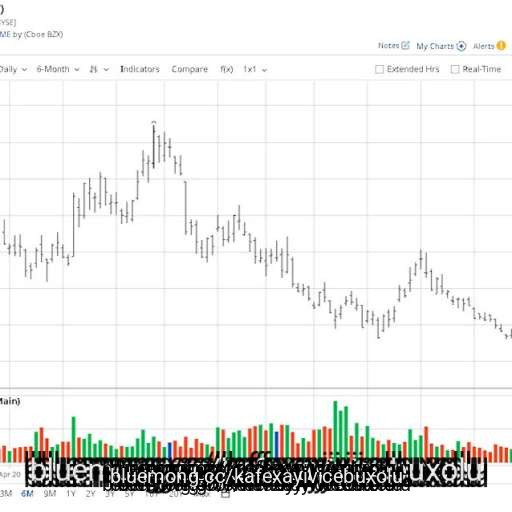
Task: Click the Cboe BZX data source link
Action: [x=44, y=34]
